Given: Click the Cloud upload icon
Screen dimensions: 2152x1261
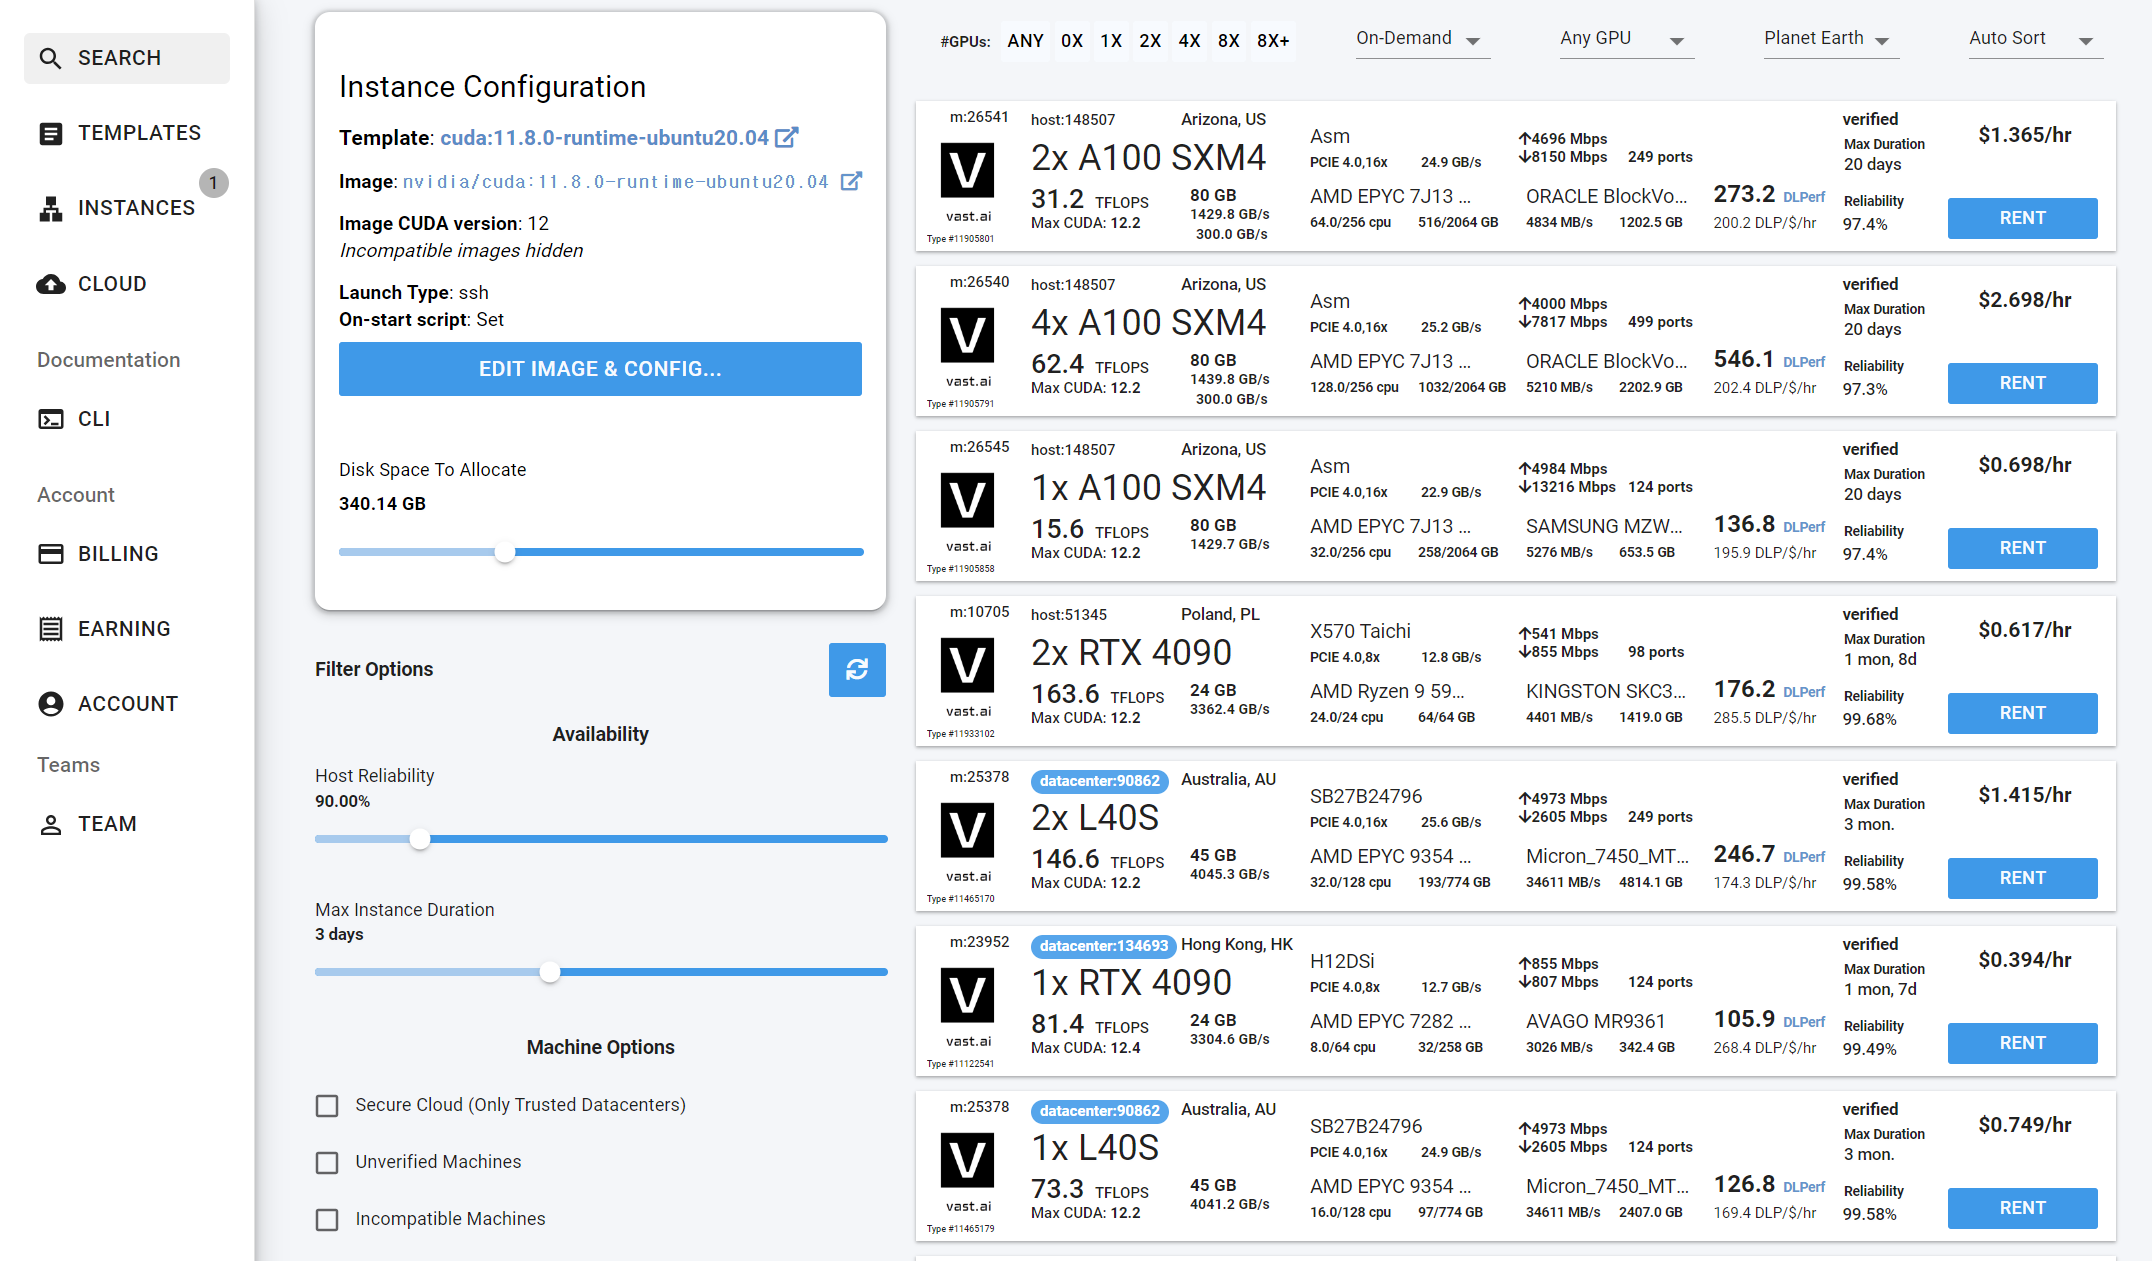Looking at the screenshot, I should 50,284.
